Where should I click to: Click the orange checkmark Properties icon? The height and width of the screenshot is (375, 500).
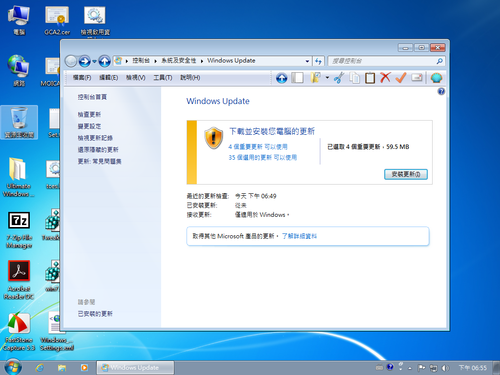tap(401, 78)
